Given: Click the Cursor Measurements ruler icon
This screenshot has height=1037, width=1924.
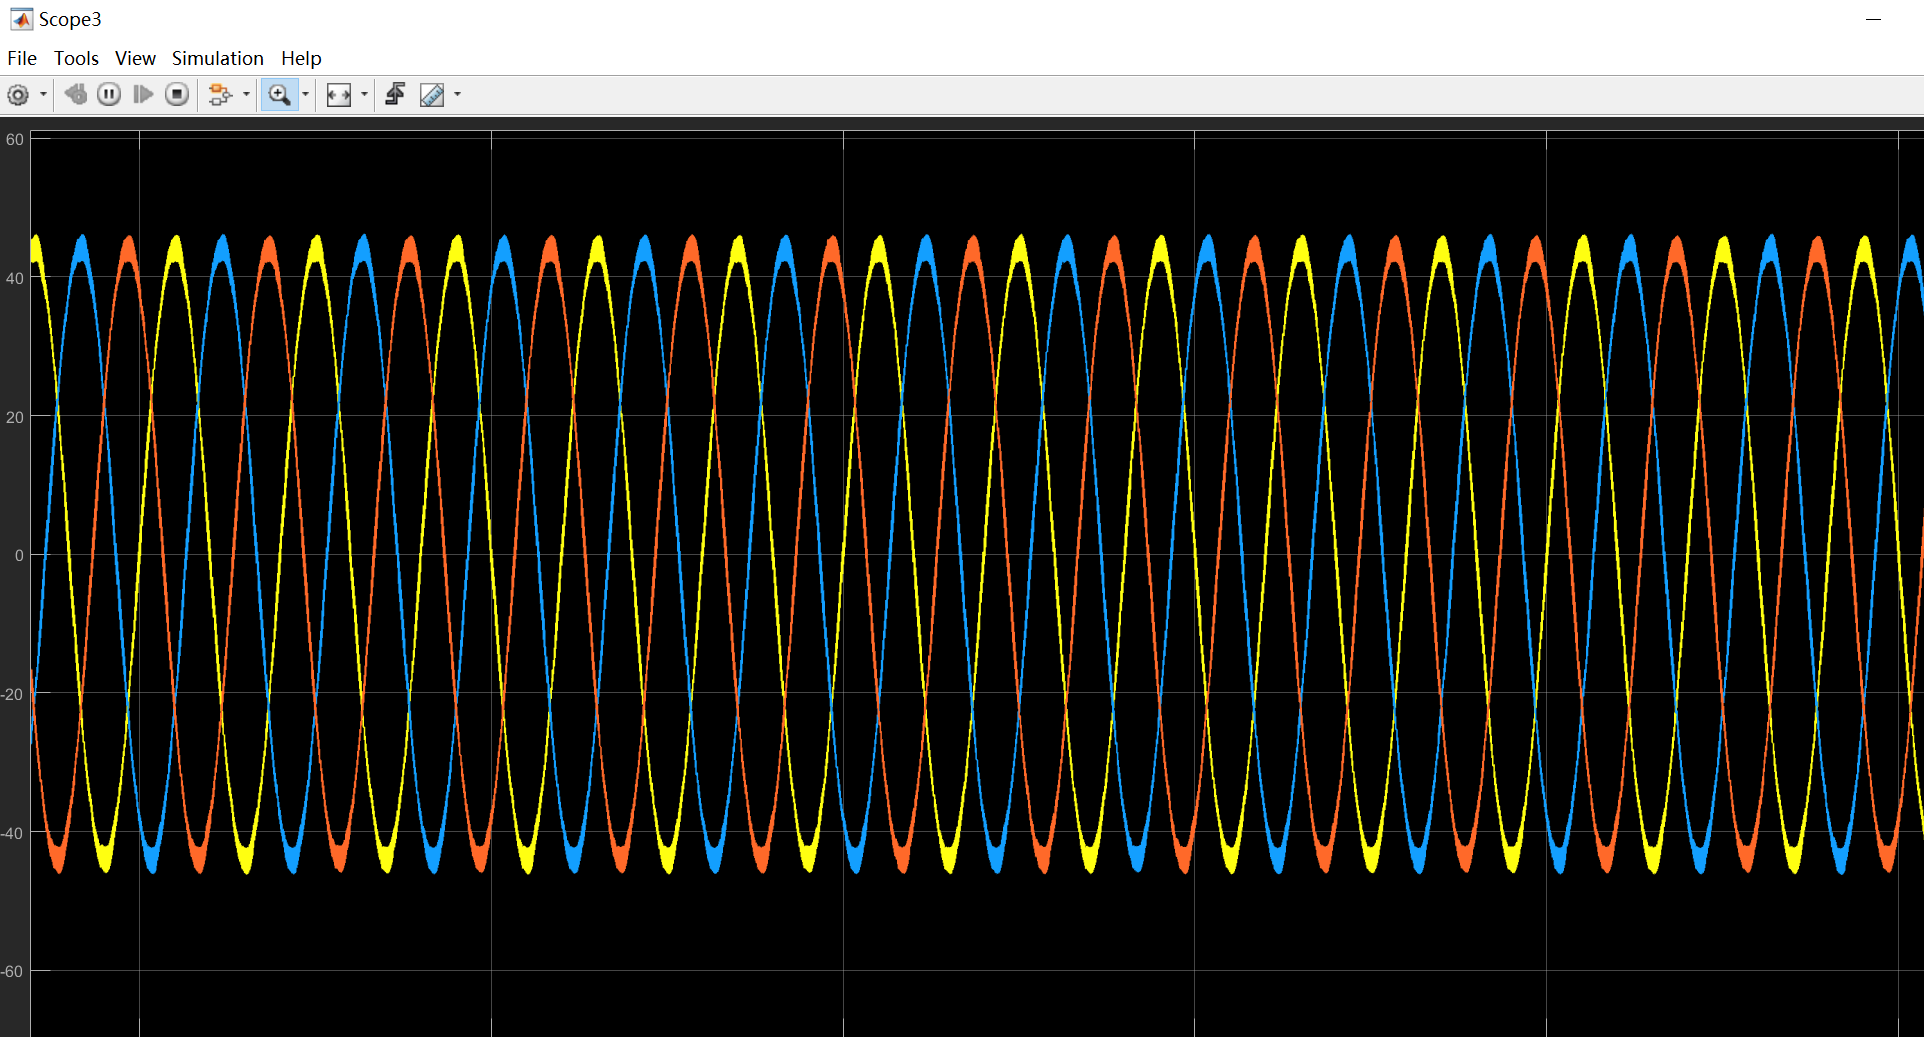Looking at the screenshot, I should 432,95.
